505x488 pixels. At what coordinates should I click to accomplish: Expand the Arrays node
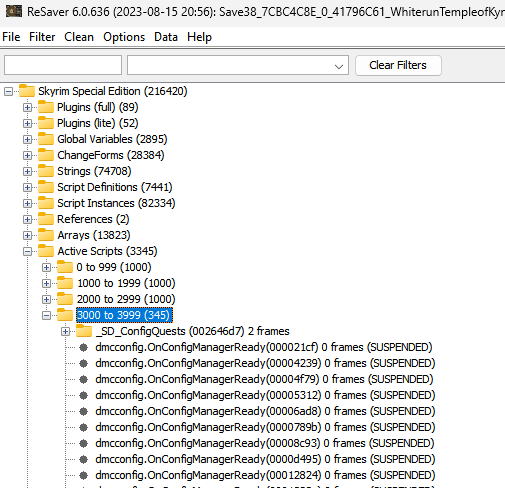27,235
